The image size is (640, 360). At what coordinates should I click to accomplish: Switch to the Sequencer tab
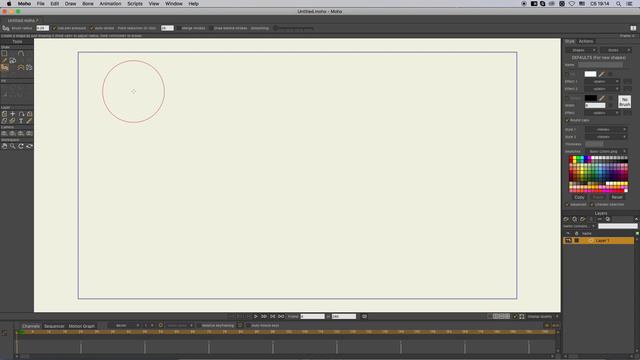tap(54, 326)
